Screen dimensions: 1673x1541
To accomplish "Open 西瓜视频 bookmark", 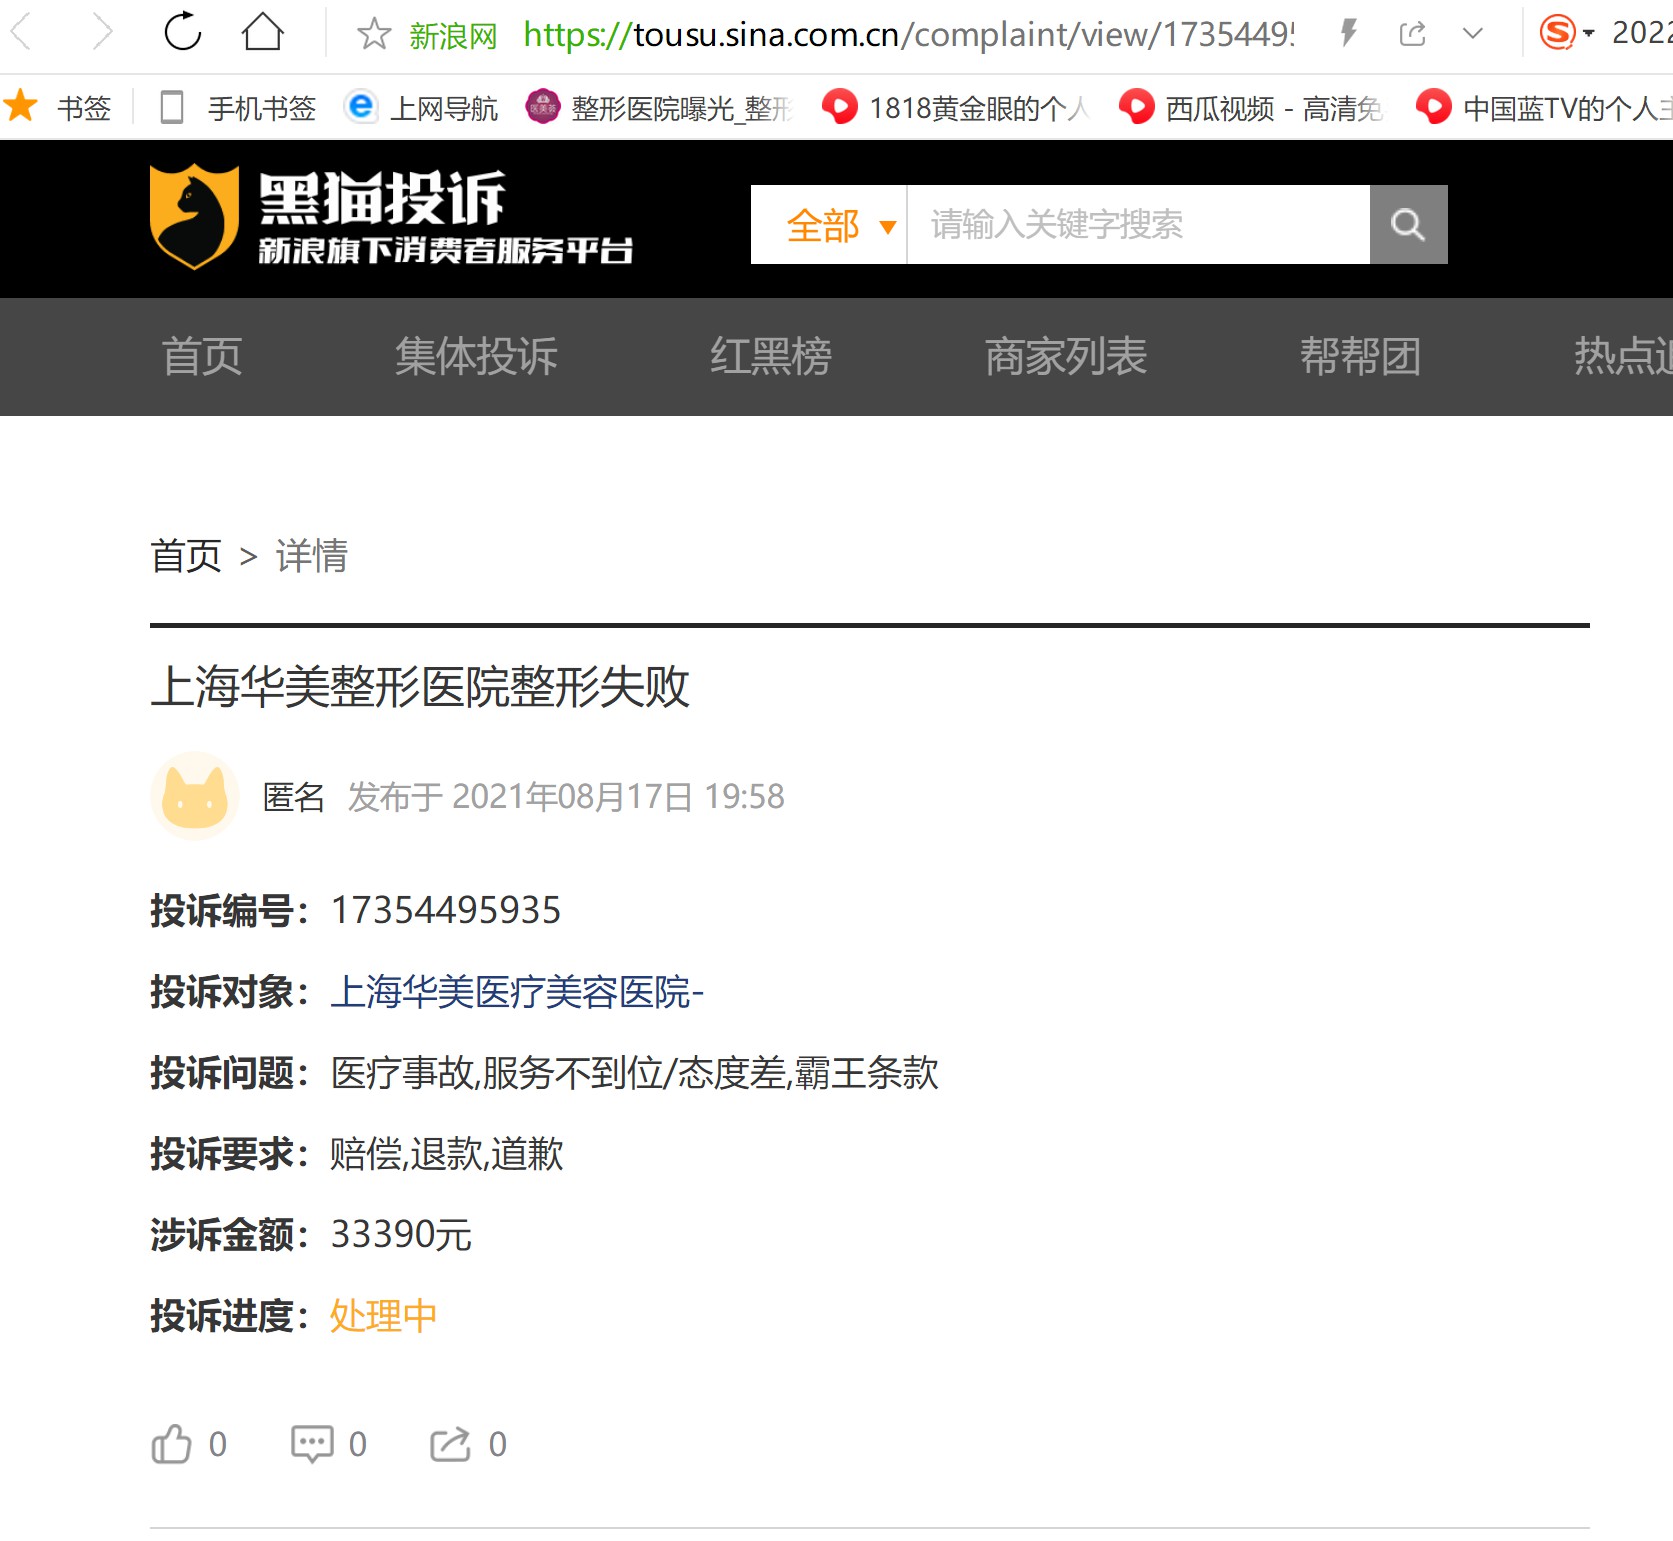I will pos(1252,107).
